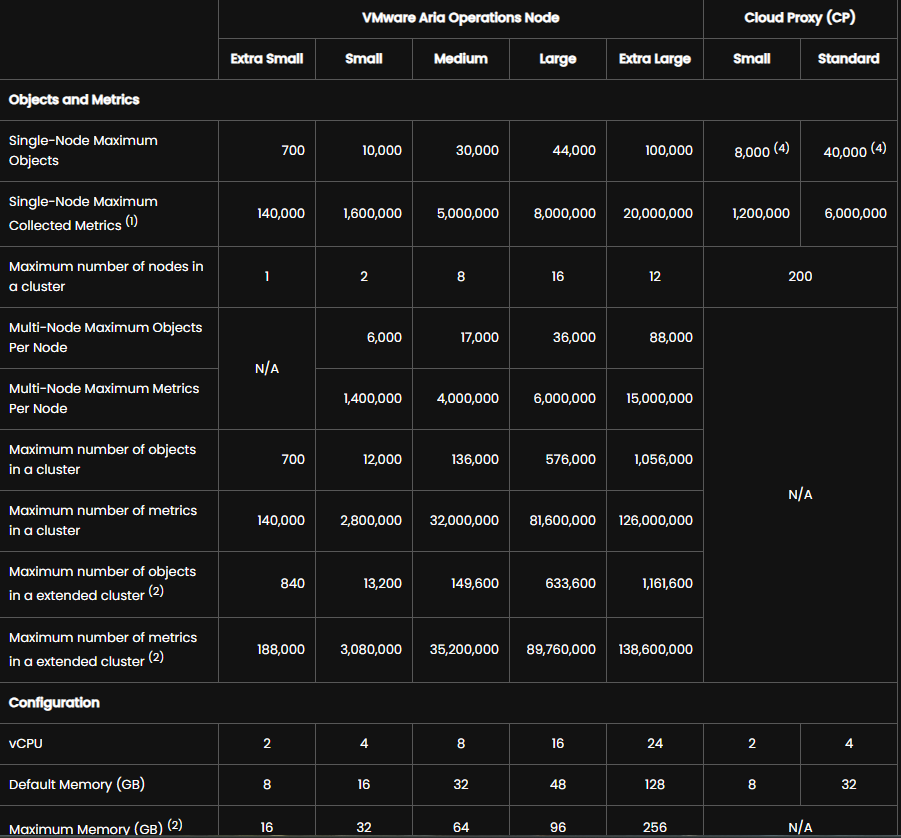Click the 'Extra Small' column header
The height and width of the screenshot is (838, 901).
tap(267, 59)
